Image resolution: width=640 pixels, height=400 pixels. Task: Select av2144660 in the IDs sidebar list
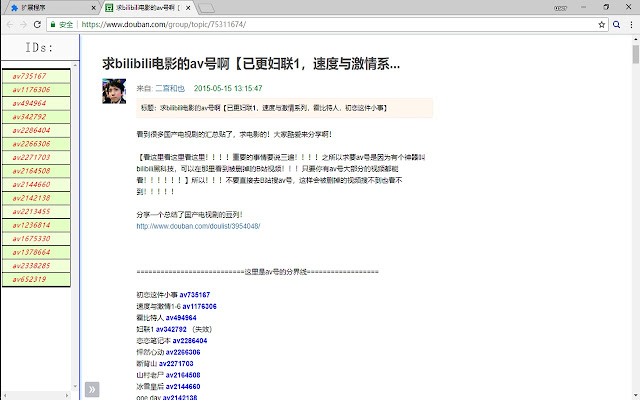coord(36,184)
